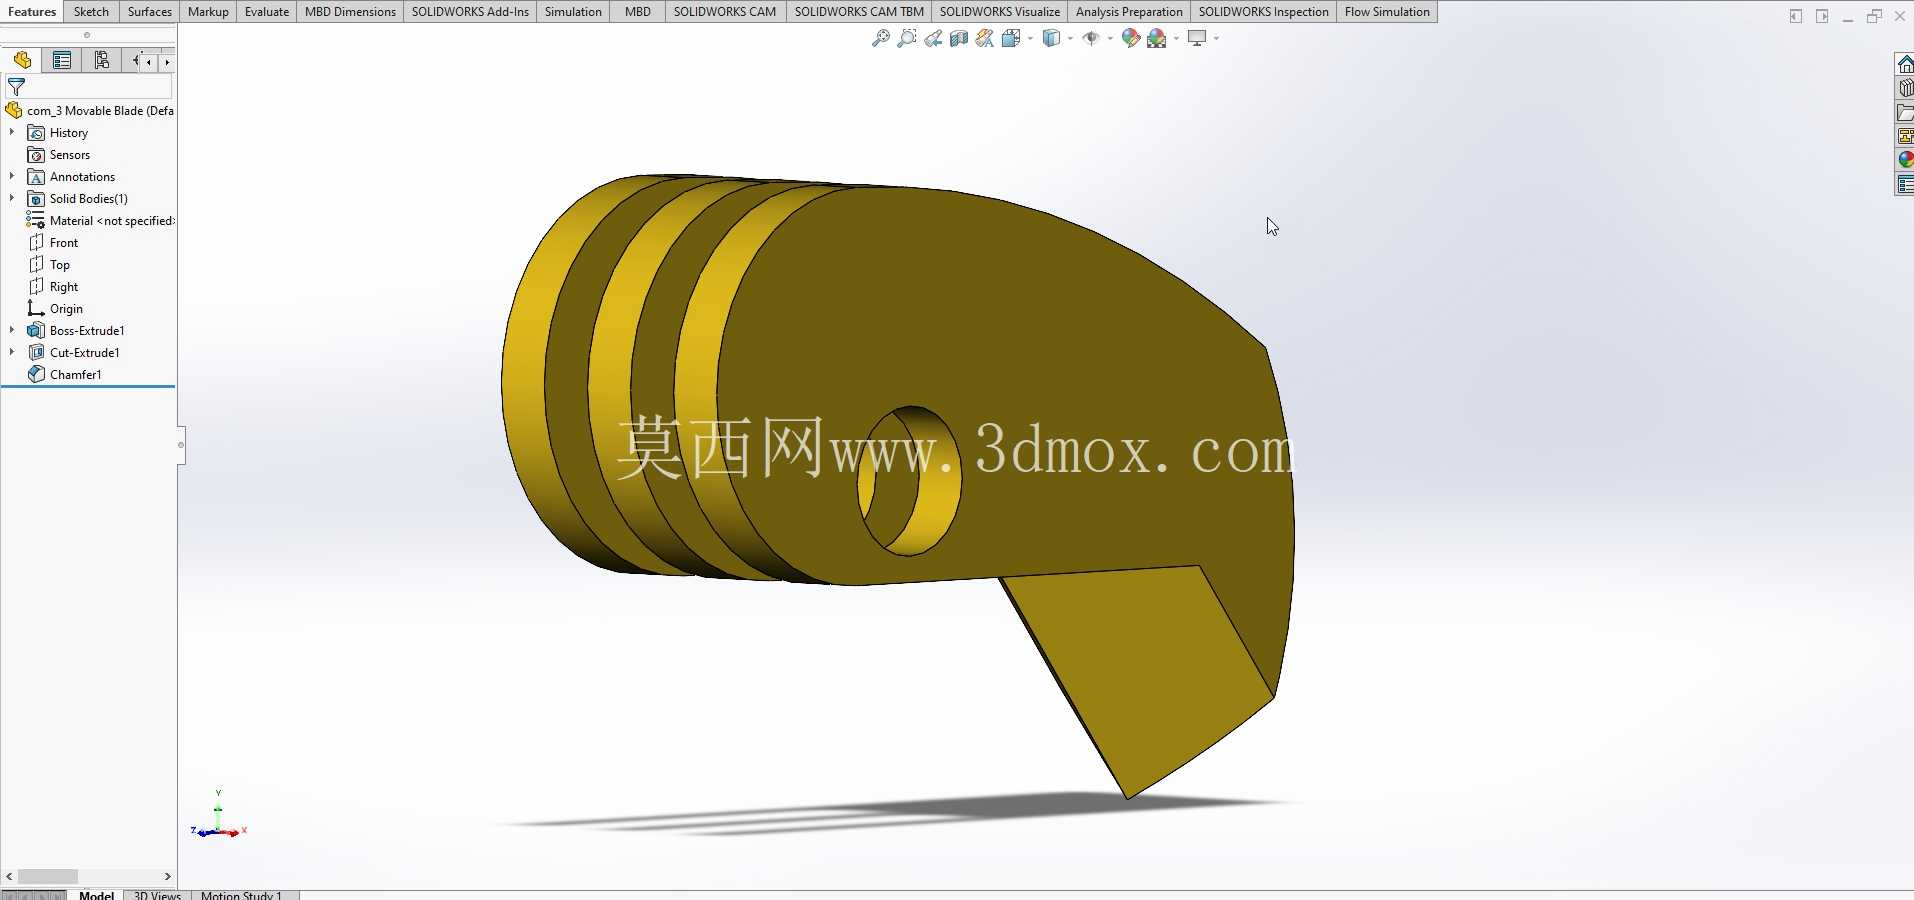Select the com_3 Movable Blade root item
This screenshot has height=900, width=1914.
[89, 111]
